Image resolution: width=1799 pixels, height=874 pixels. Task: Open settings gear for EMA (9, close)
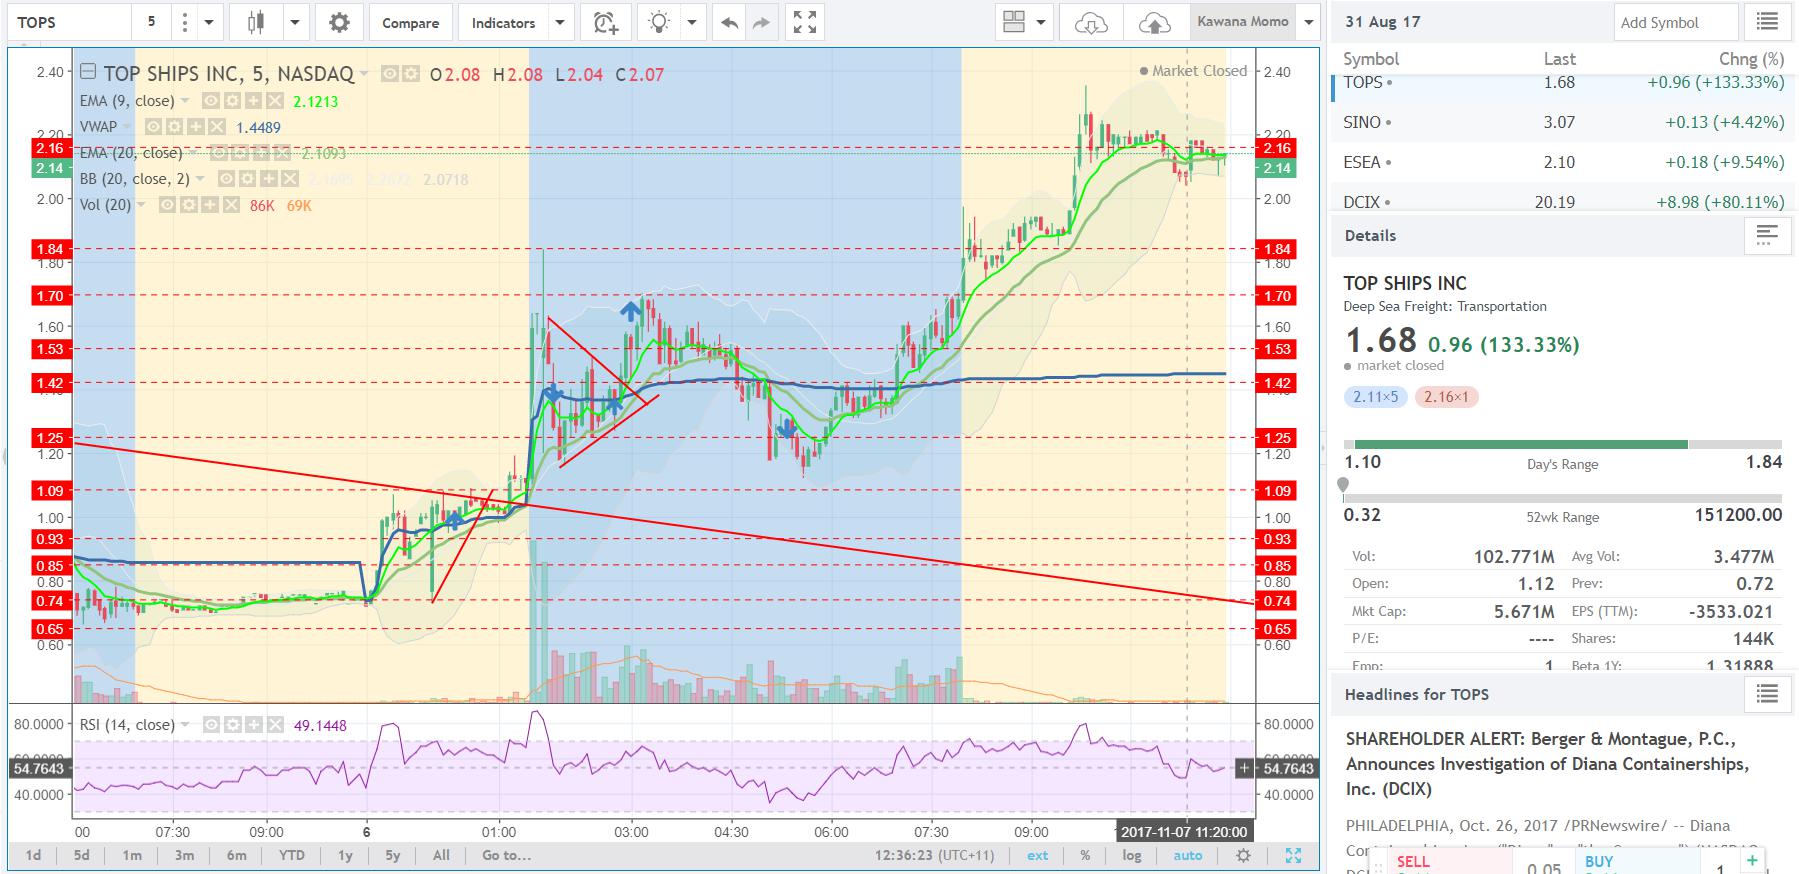231,101
